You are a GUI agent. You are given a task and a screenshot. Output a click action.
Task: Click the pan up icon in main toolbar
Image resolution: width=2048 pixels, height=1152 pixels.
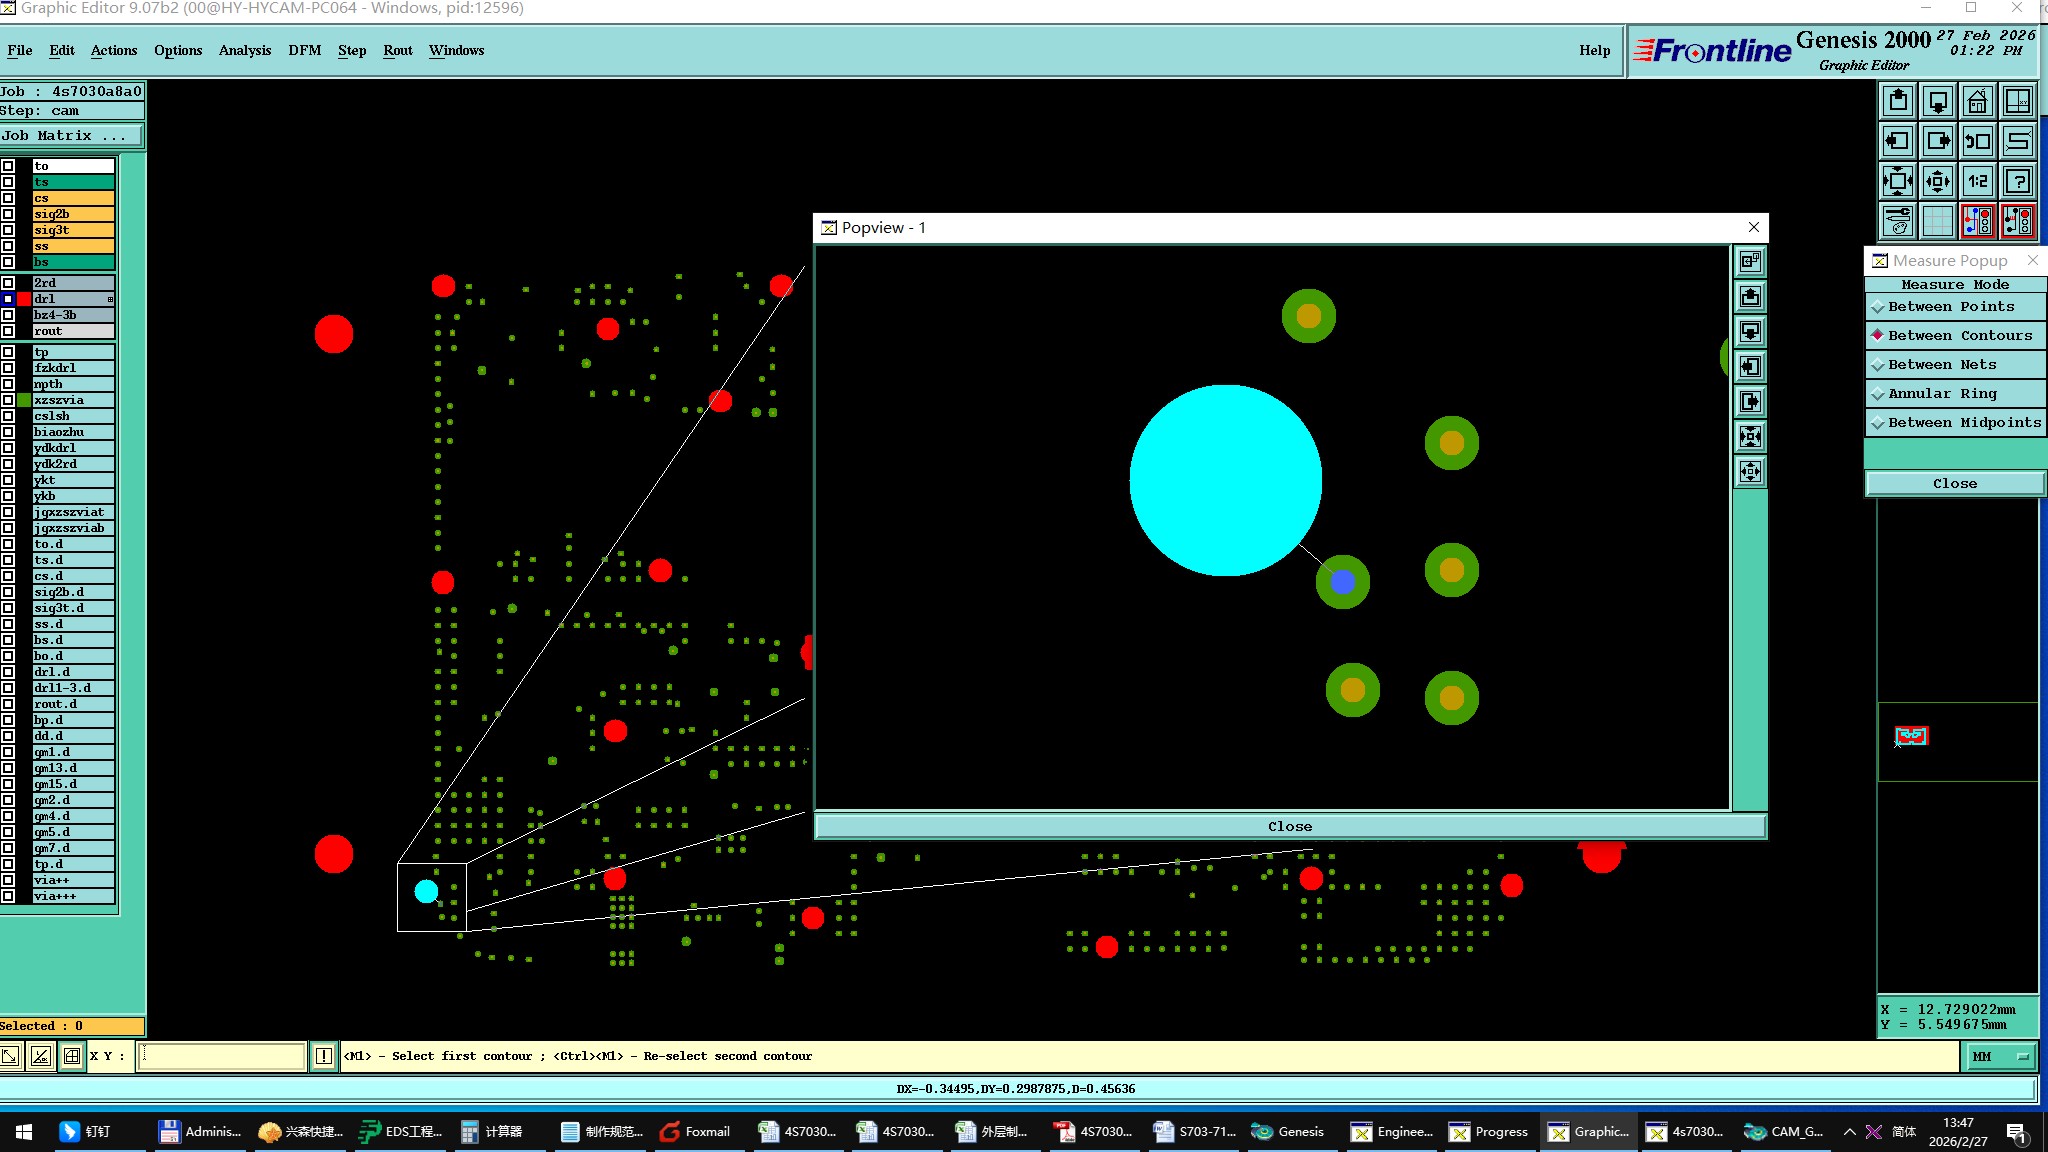click(1898, 102)
